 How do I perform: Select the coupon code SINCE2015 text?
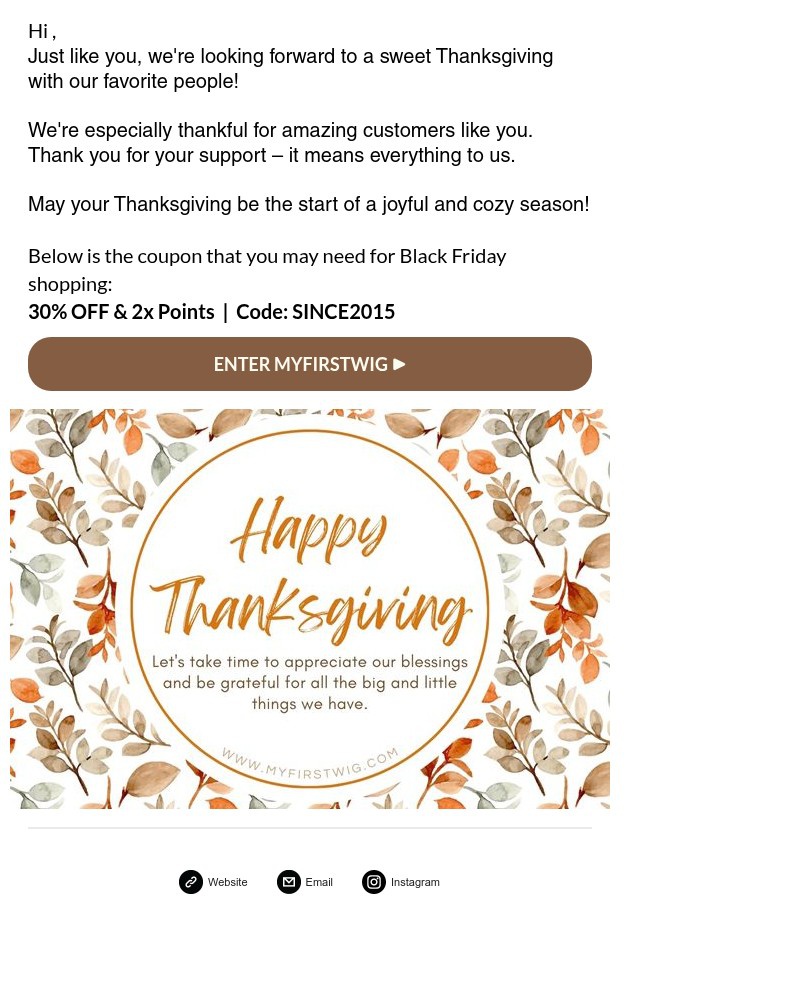click(343, 311)
